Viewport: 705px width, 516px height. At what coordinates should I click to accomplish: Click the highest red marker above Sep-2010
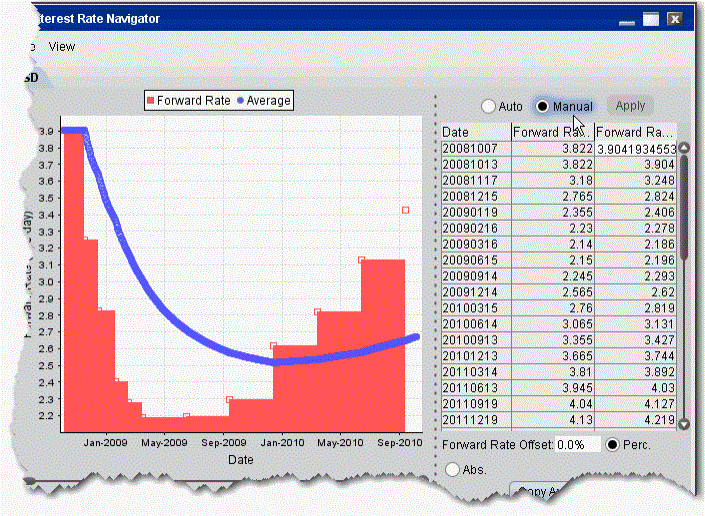coord(405,210)
